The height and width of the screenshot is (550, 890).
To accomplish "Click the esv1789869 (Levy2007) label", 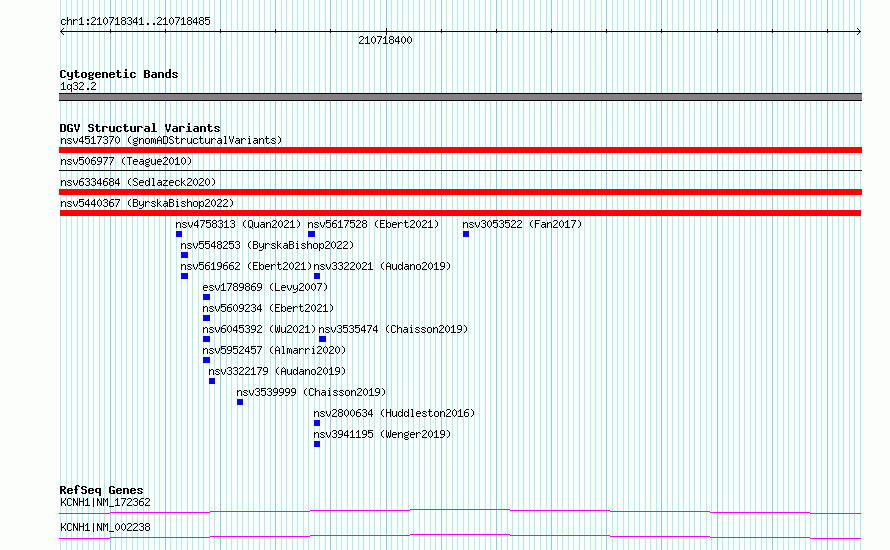I will click(x=265, y=287).
